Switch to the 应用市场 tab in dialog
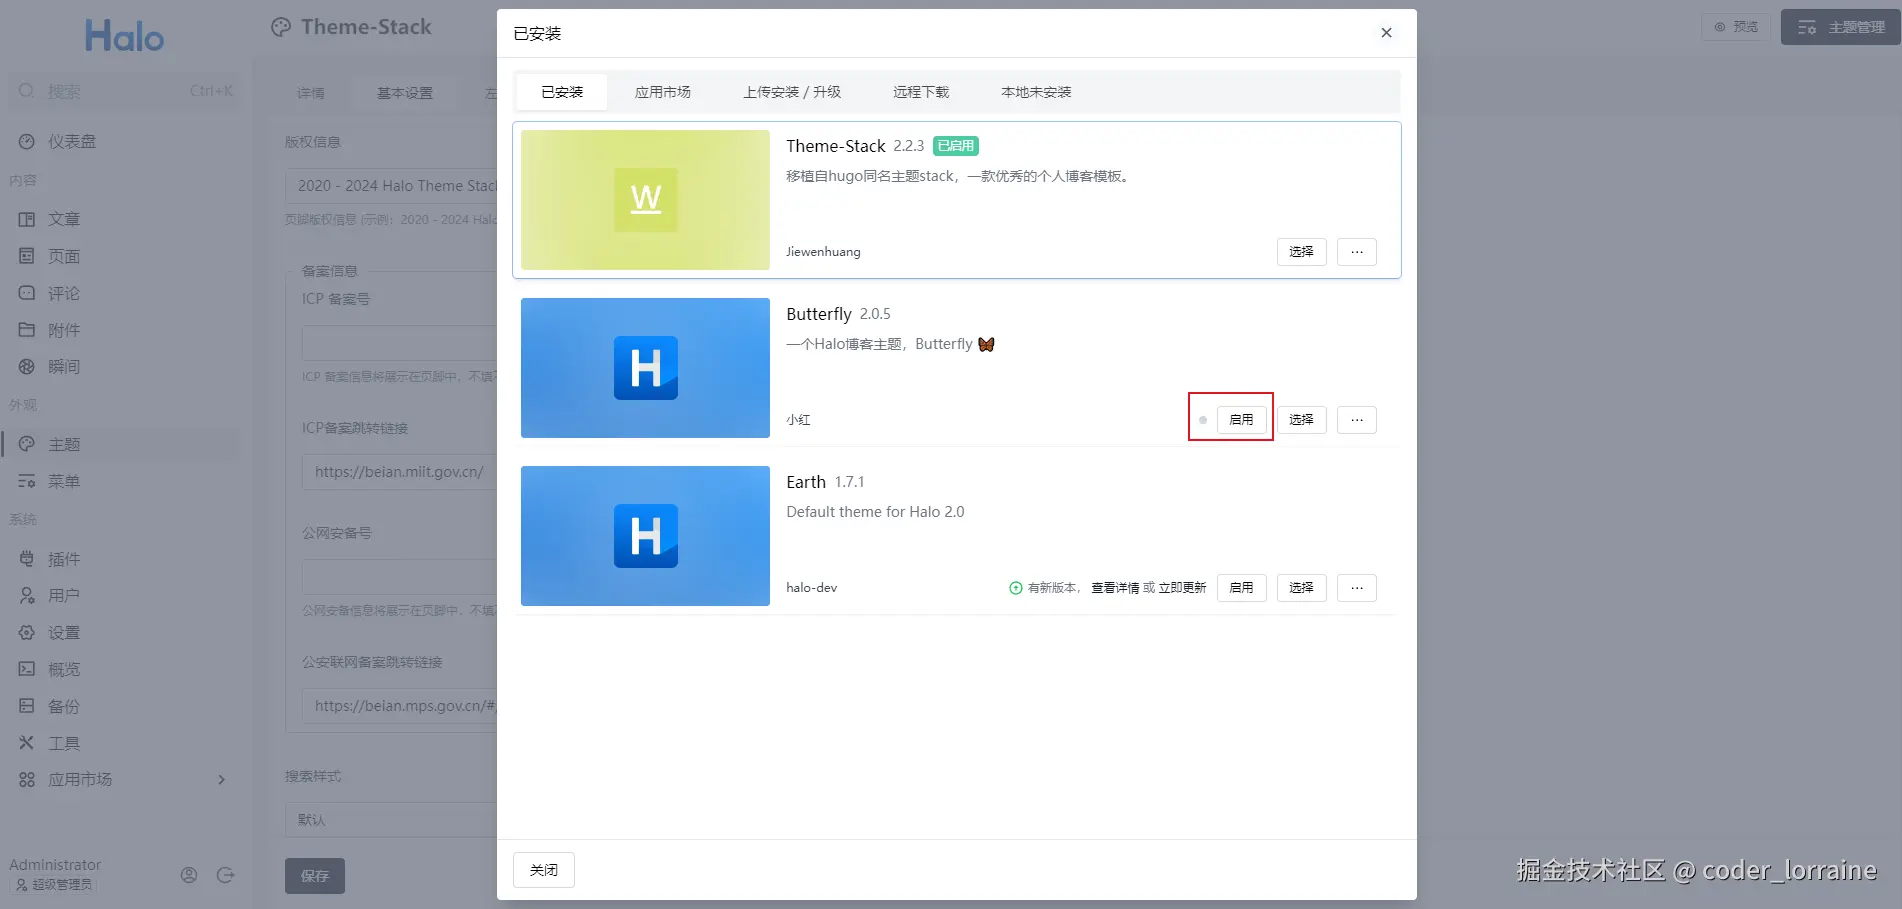The height and width of the screenshot is (909, 1902). [663, 92]
